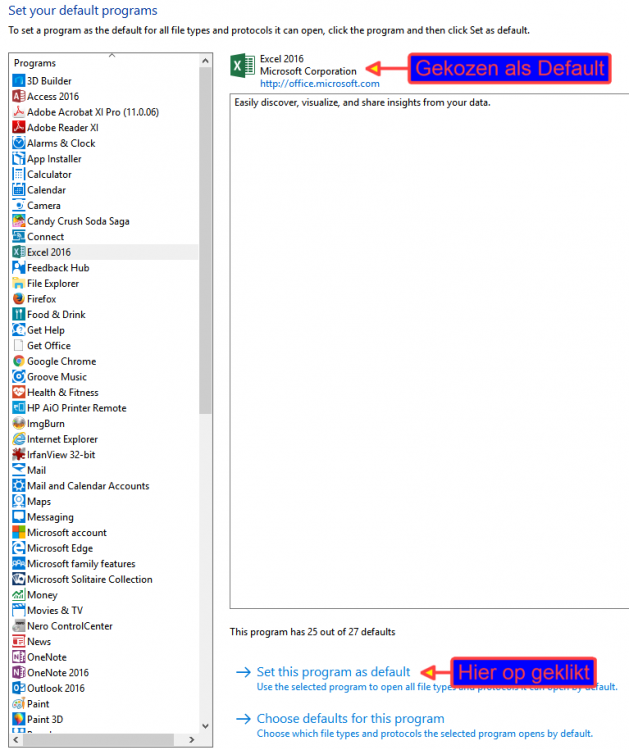Image resolution: width=629 pixels, height=750 pixels.
Task: Select Get Help in the programs list
Action: click(45, 330)
